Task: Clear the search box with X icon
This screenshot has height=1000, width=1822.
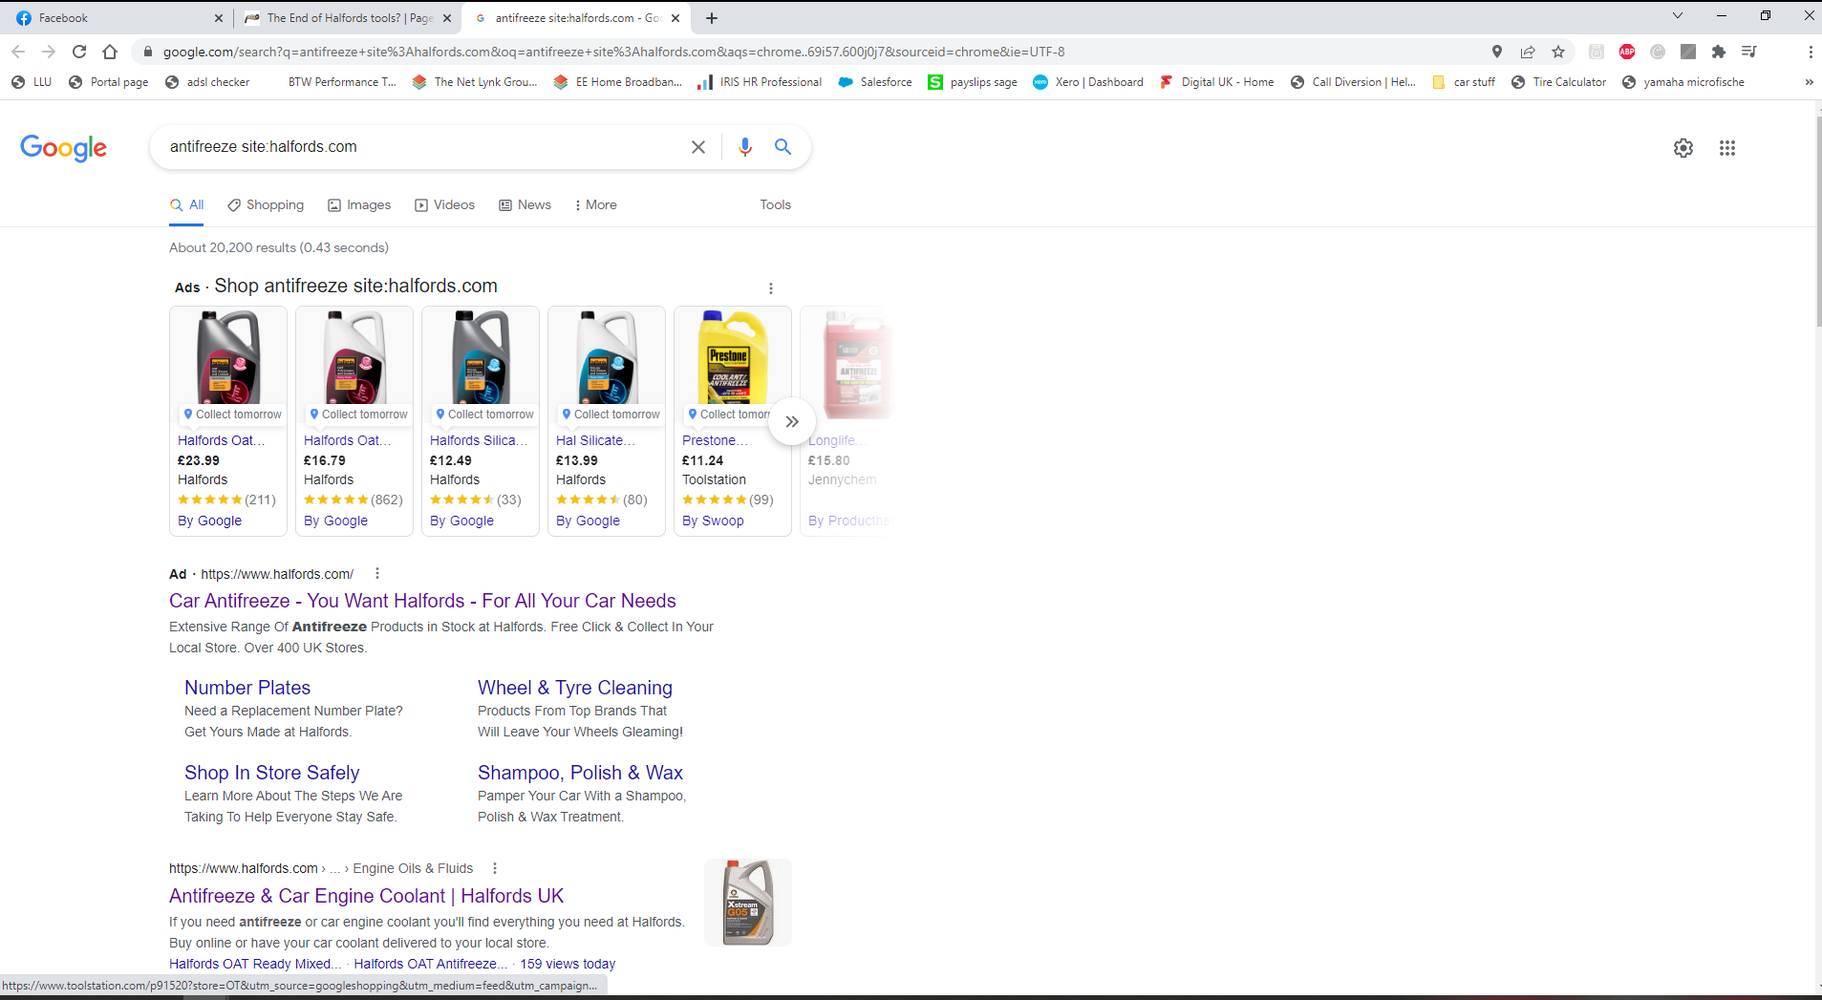Action: pos(698,147)
